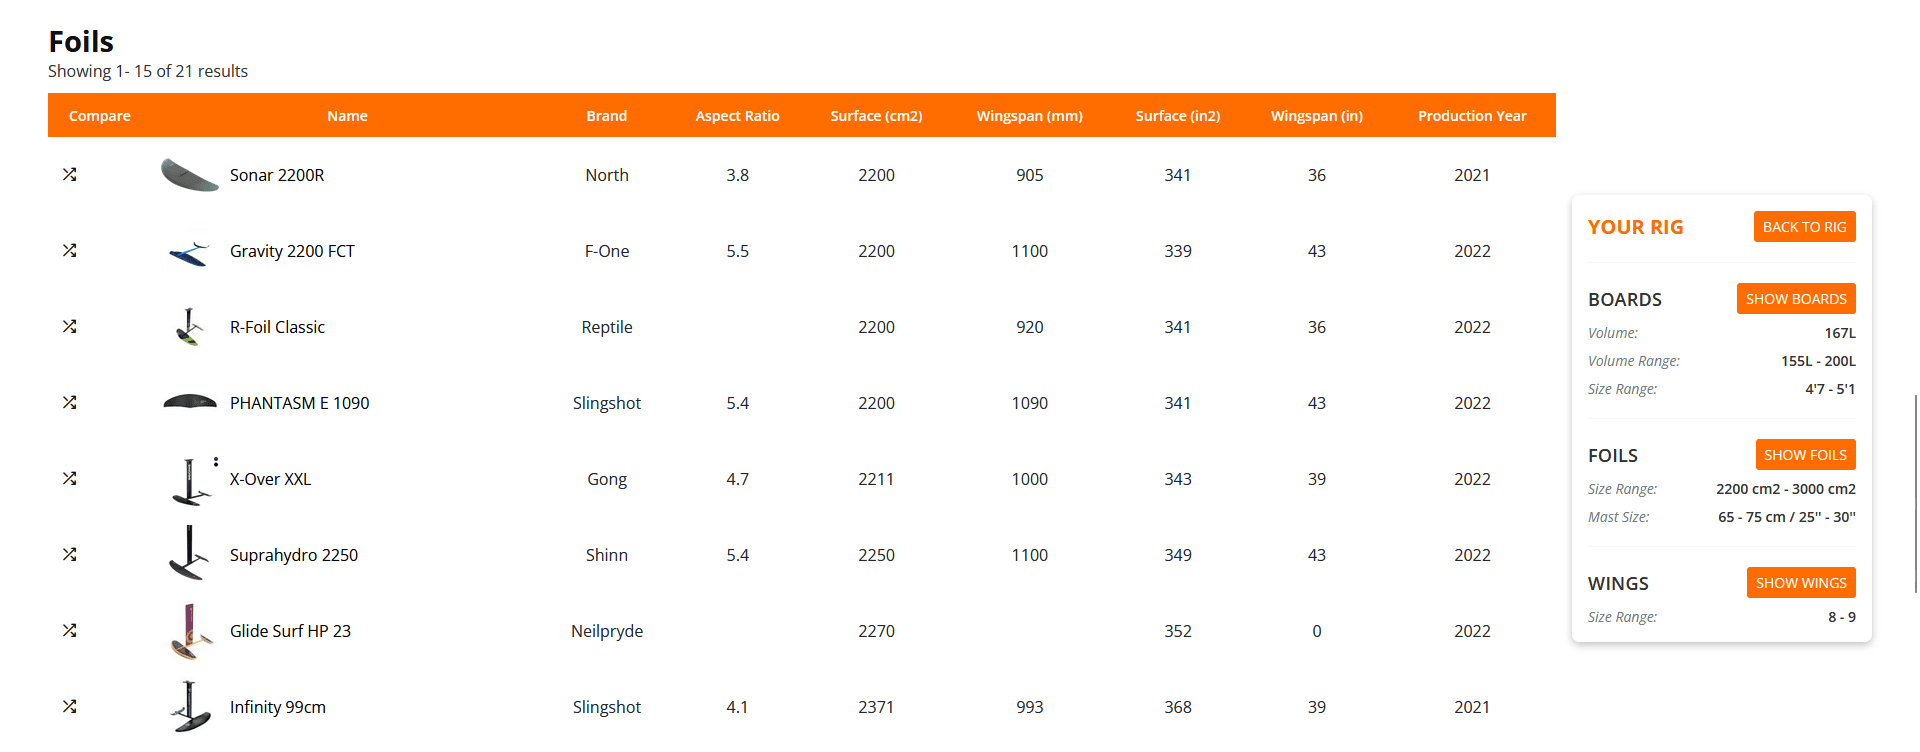Sort by Wingspan (mm) column header
This screenshot has height=752, width=1920.
pyautogui.click(x=1029, y=116)
